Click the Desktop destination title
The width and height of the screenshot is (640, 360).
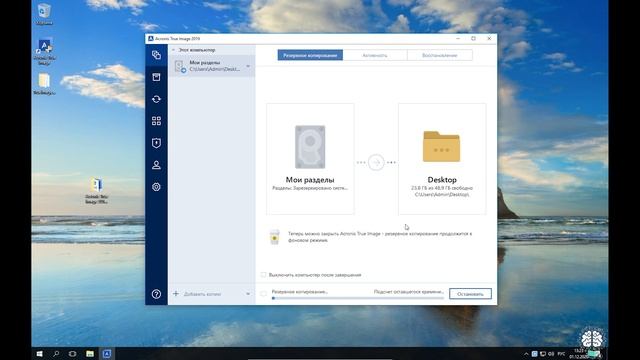[442, 180]
